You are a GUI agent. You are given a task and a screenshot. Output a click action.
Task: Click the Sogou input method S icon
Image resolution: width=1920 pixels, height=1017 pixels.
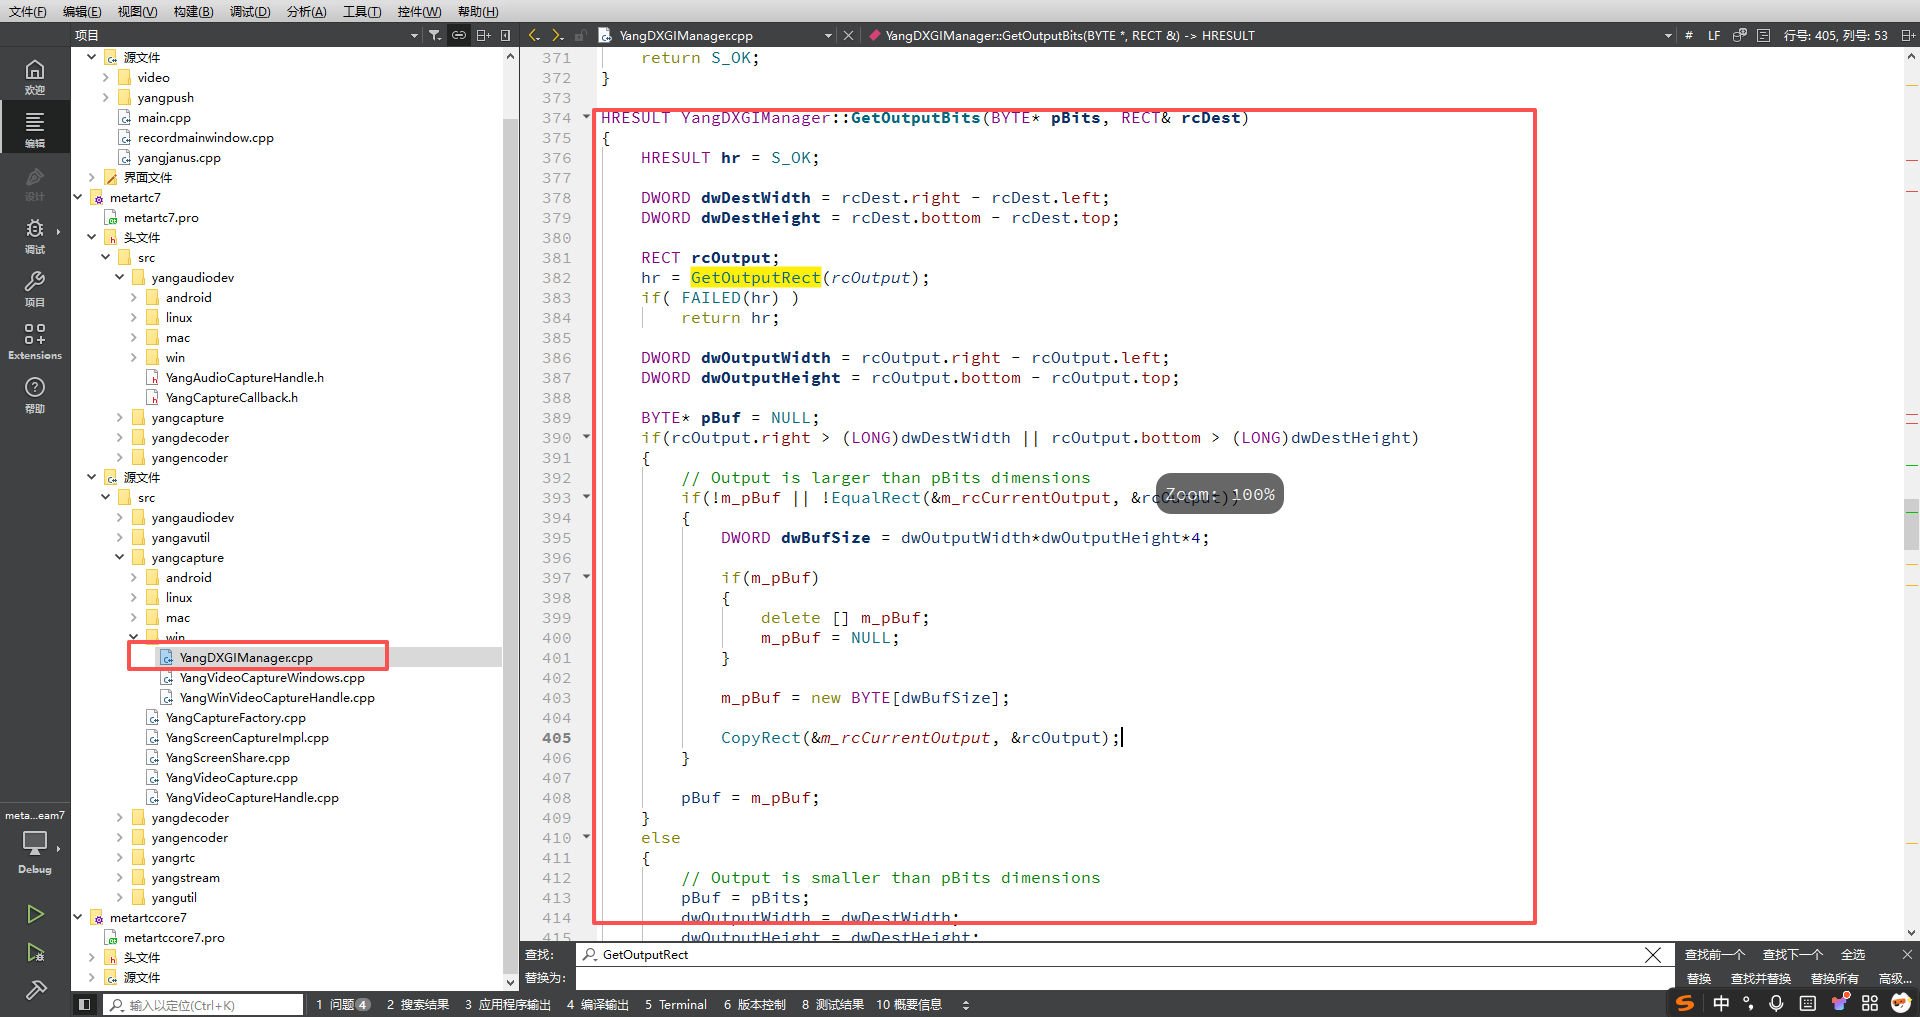point(1685,1003)
